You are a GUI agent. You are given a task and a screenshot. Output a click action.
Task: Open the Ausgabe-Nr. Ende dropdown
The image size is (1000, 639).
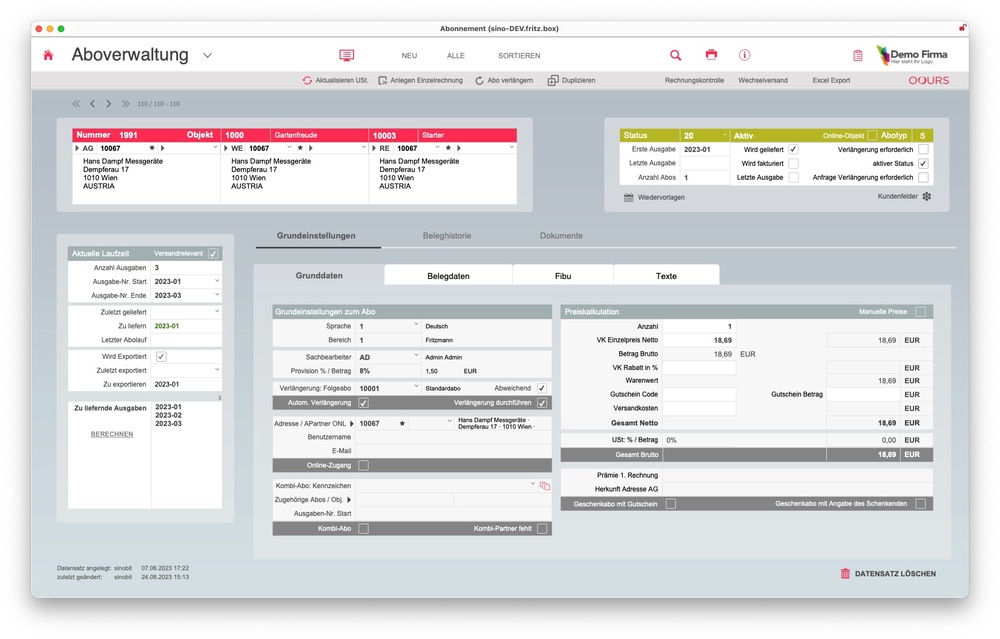[x=217, y=295]
